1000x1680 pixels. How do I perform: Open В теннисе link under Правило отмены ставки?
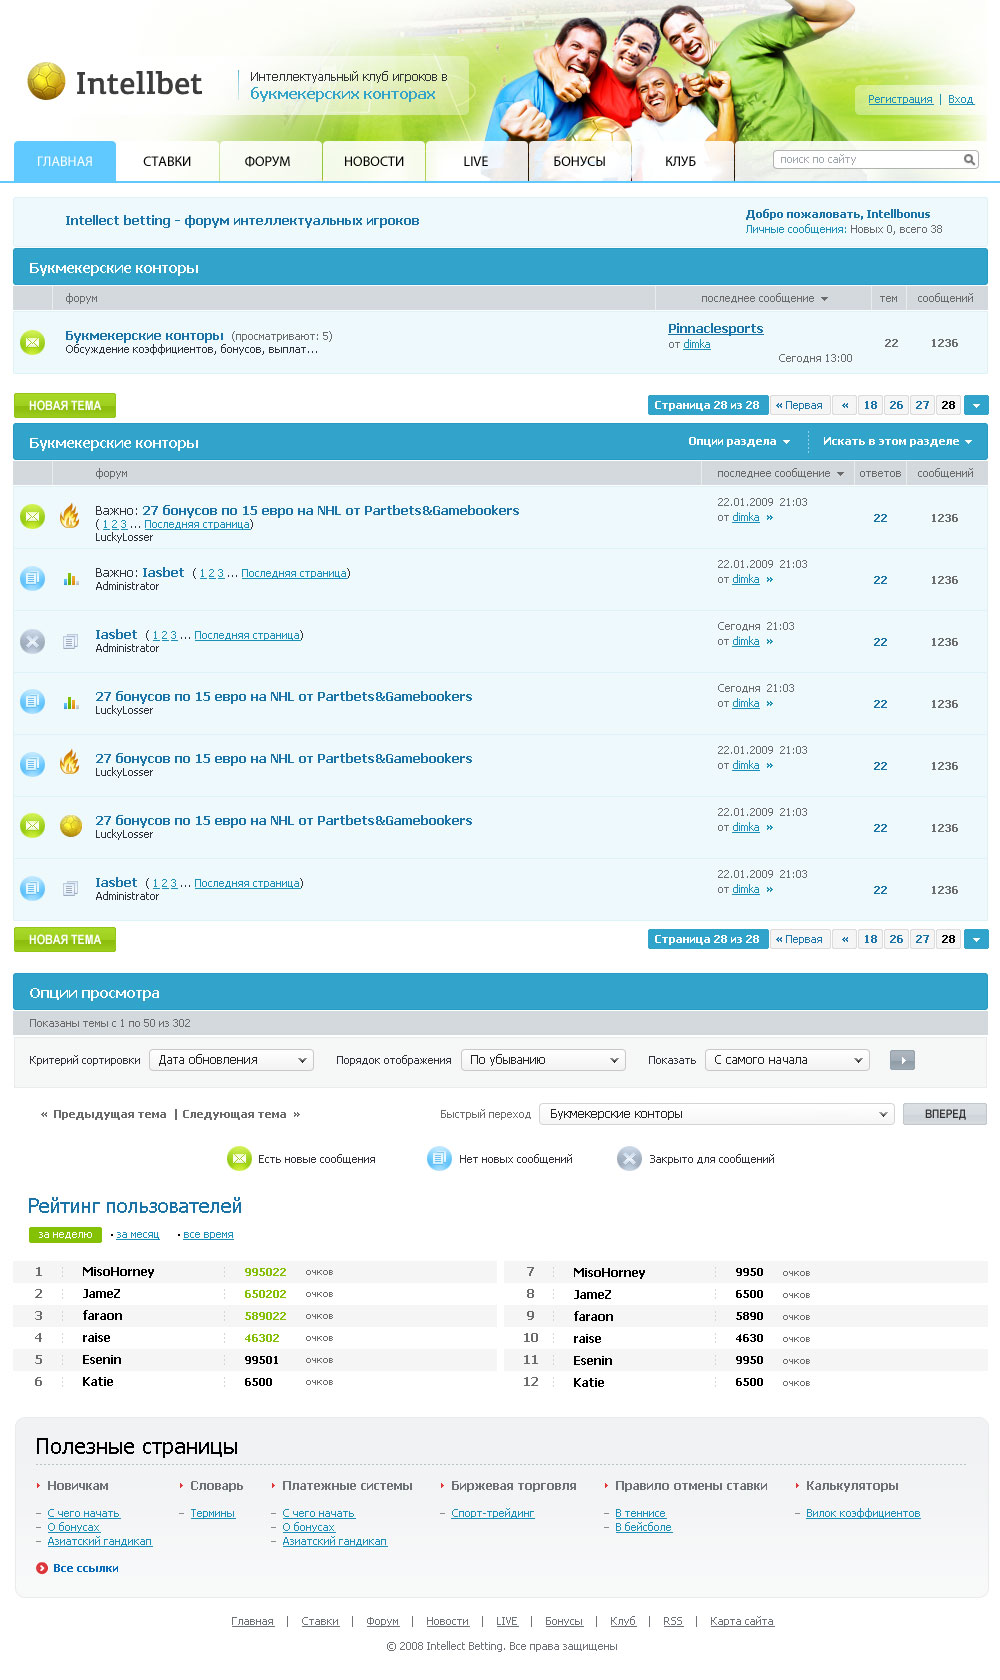pyautogui.click(x=640, y=1513)
